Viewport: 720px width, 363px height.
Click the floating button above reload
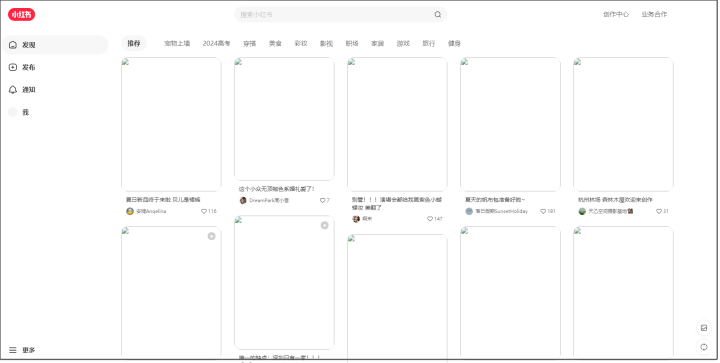click(x=703, y=328)
